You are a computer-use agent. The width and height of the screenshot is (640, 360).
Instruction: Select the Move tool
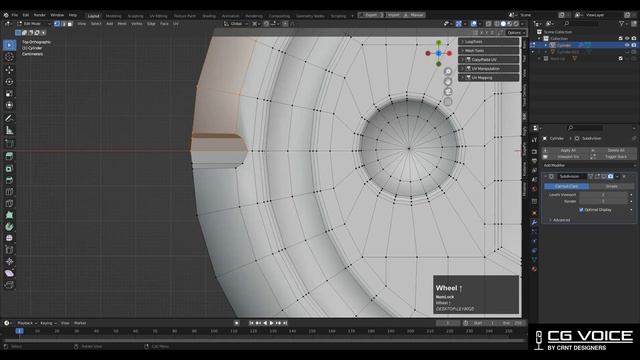tap(9, 70)
